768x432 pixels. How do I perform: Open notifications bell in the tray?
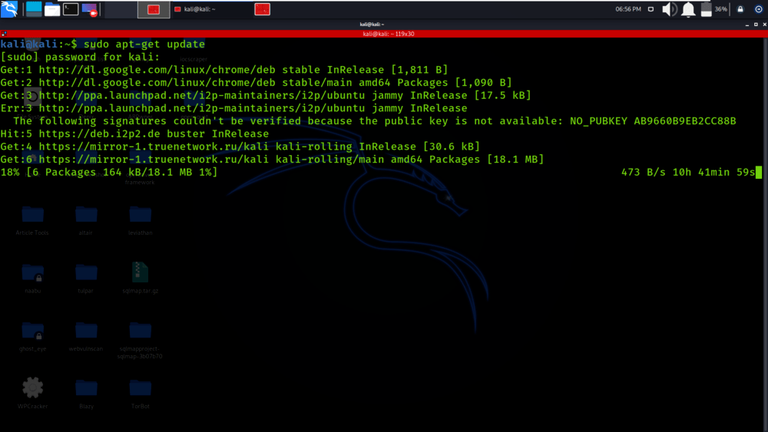pyautogui.click(x=688, y=9)
